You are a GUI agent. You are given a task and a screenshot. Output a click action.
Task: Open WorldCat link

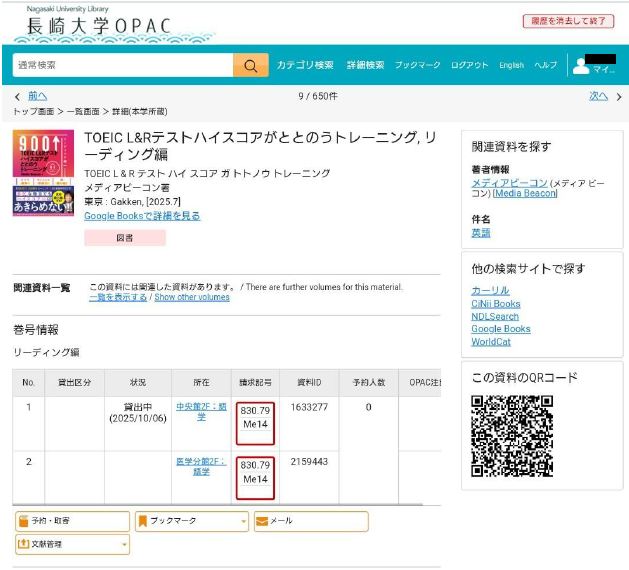491,342
